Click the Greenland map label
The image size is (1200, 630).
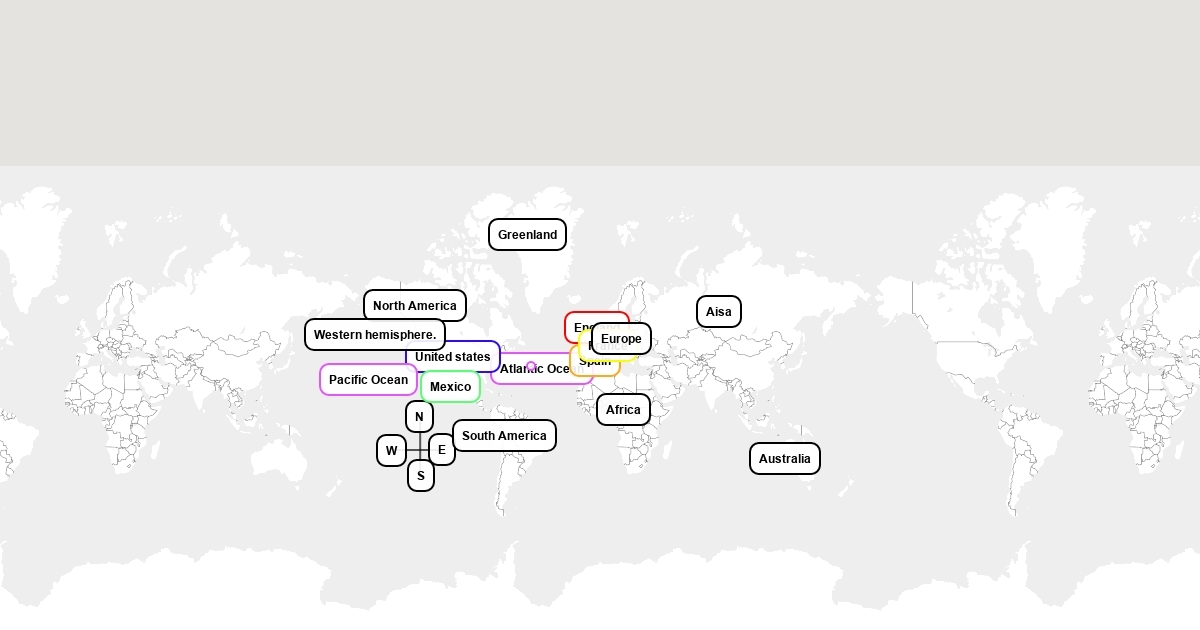(527, 235)
